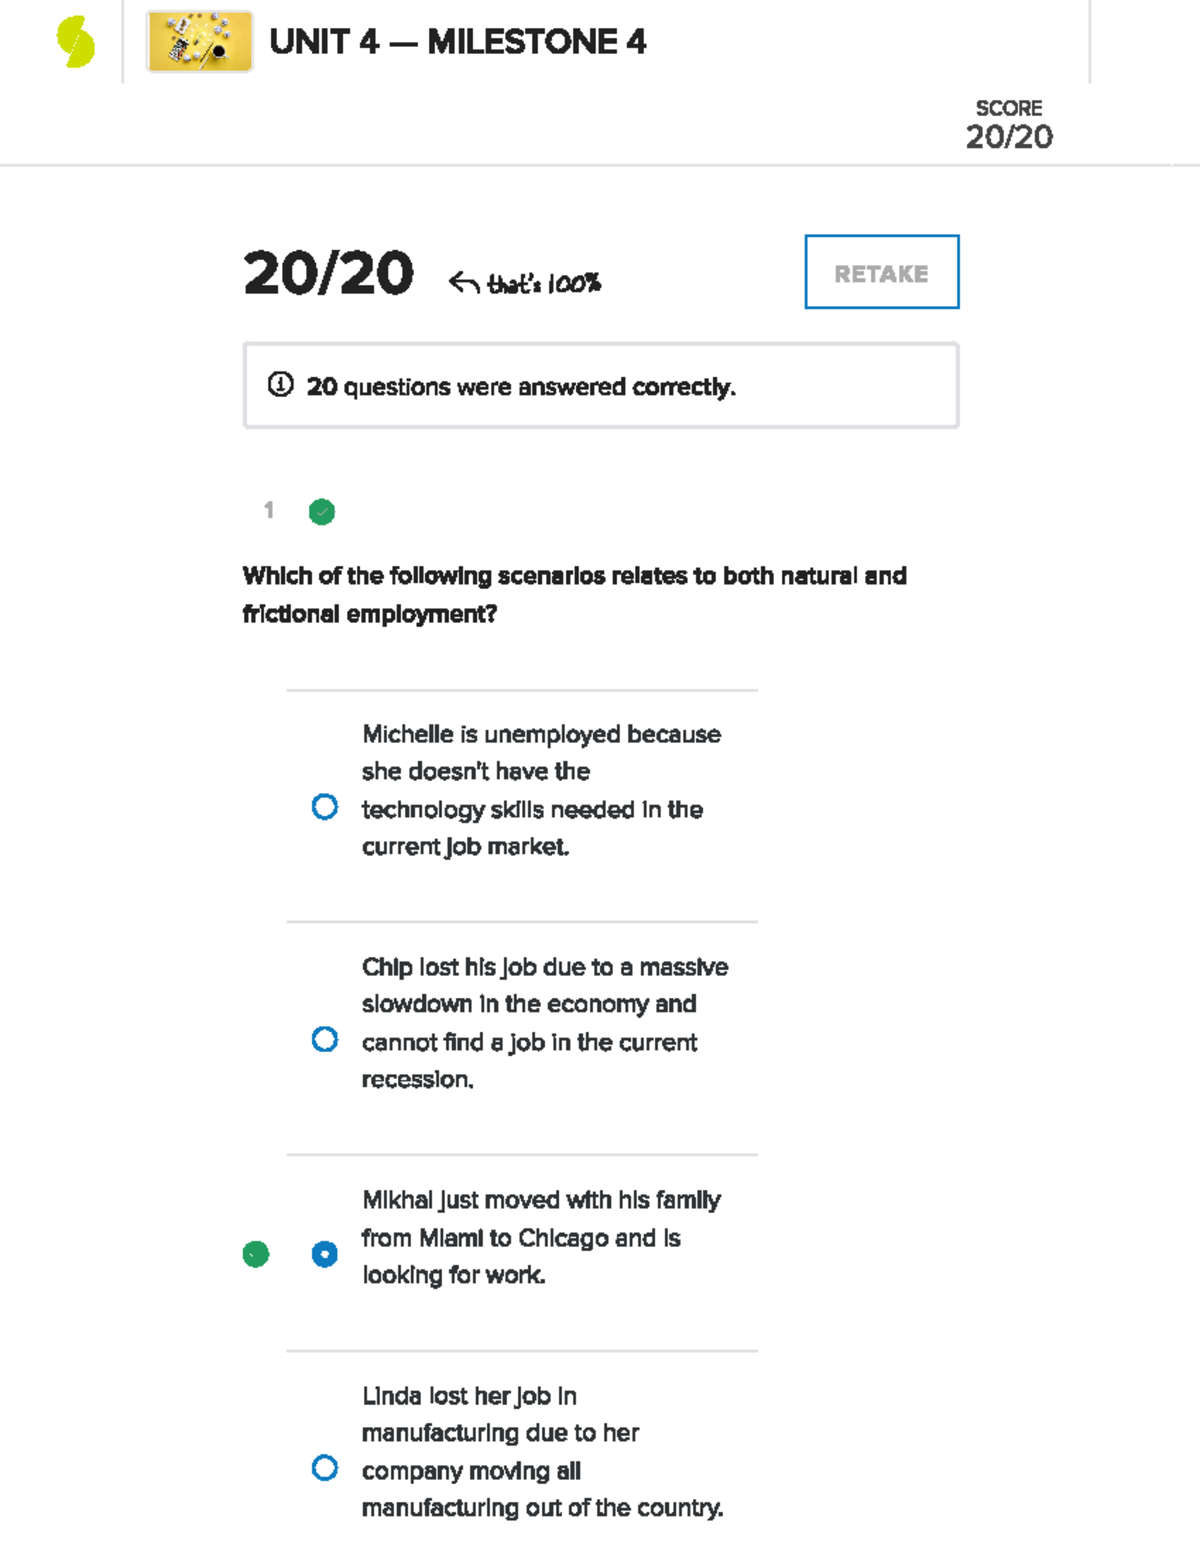Viewport: 1200px width, 1553px height.
Task: Select the Chip recession answer option
Action: [x=324, y=1040]
